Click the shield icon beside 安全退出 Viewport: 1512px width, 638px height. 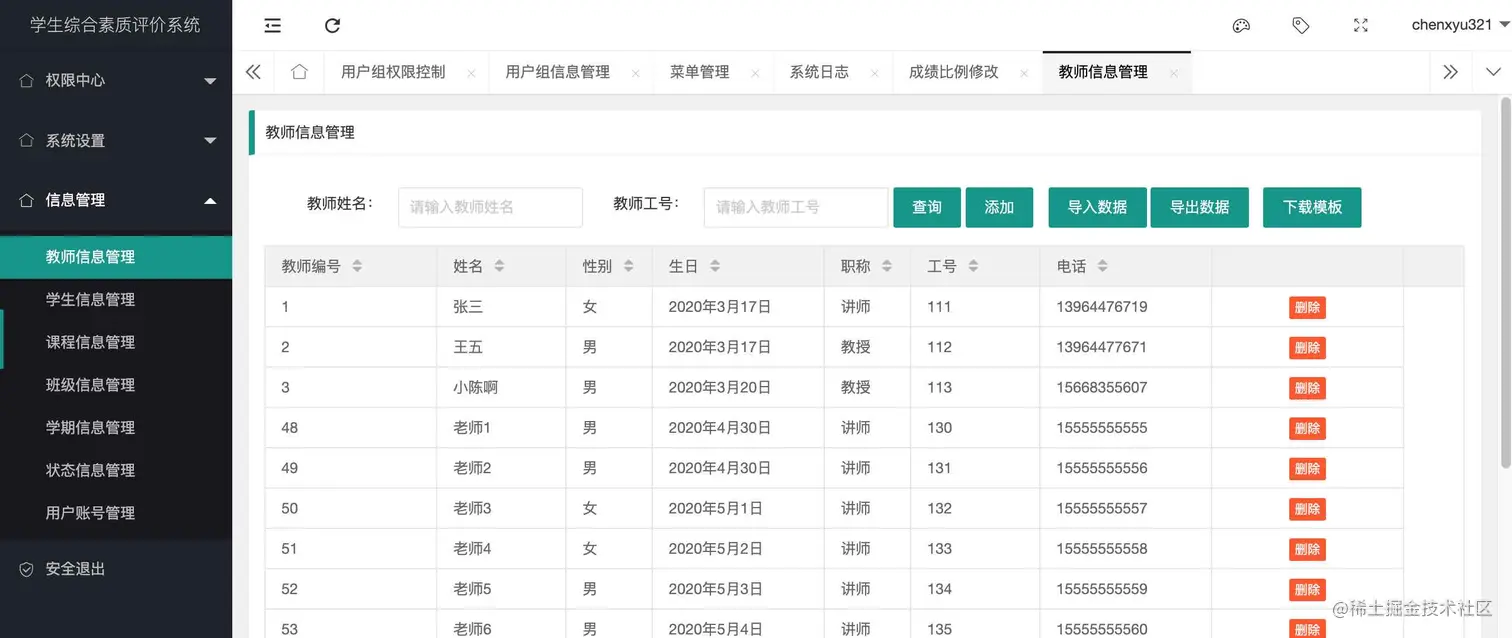click(27, 569)
